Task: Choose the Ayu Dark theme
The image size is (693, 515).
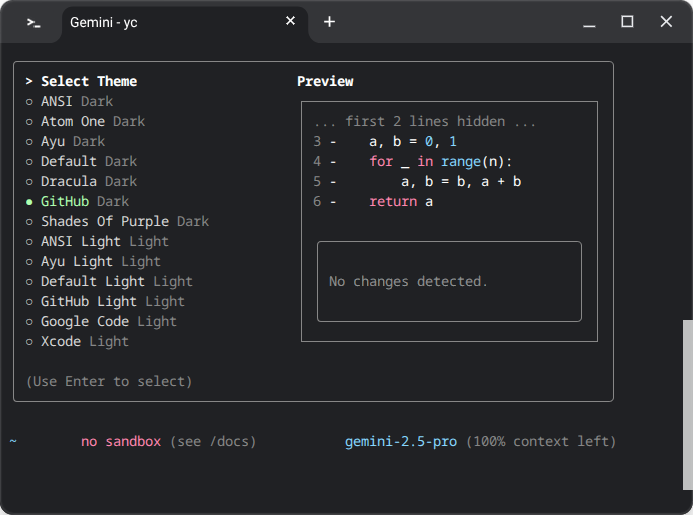Action: coord(65,141)
